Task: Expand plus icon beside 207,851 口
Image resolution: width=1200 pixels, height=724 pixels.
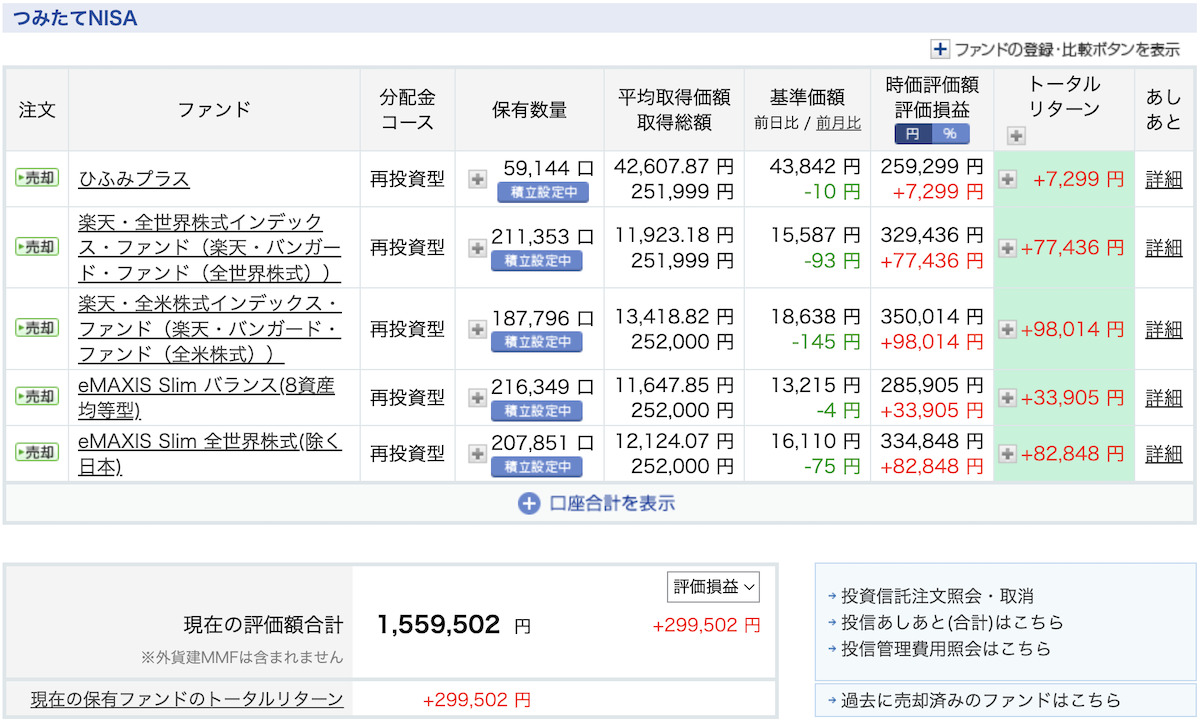Action: 478,453
